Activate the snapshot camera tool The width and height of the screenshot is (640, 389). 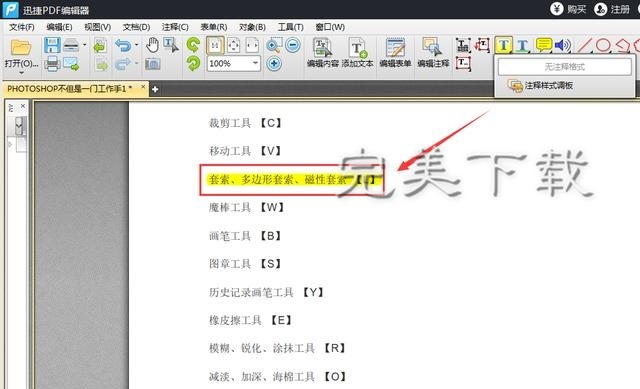153,64
